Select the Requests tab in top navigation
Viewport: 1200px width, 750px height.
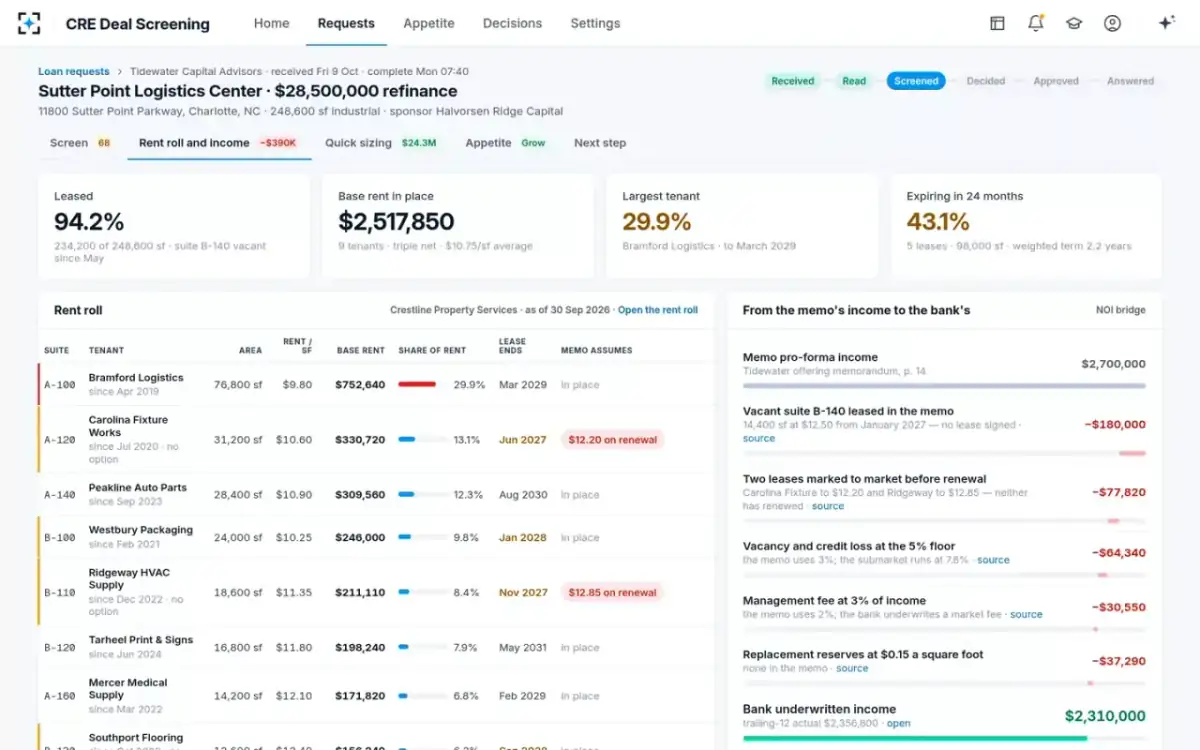346,23
